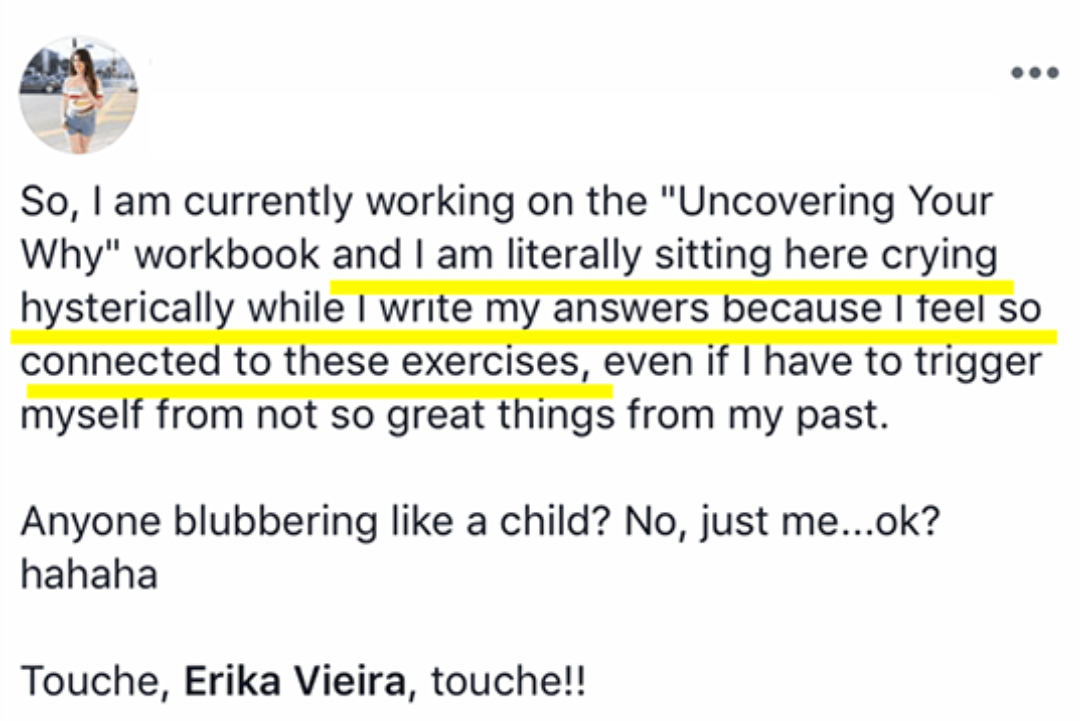Click the poster's circular profile picture
The image size is (1080, 721).
[79, 95]
